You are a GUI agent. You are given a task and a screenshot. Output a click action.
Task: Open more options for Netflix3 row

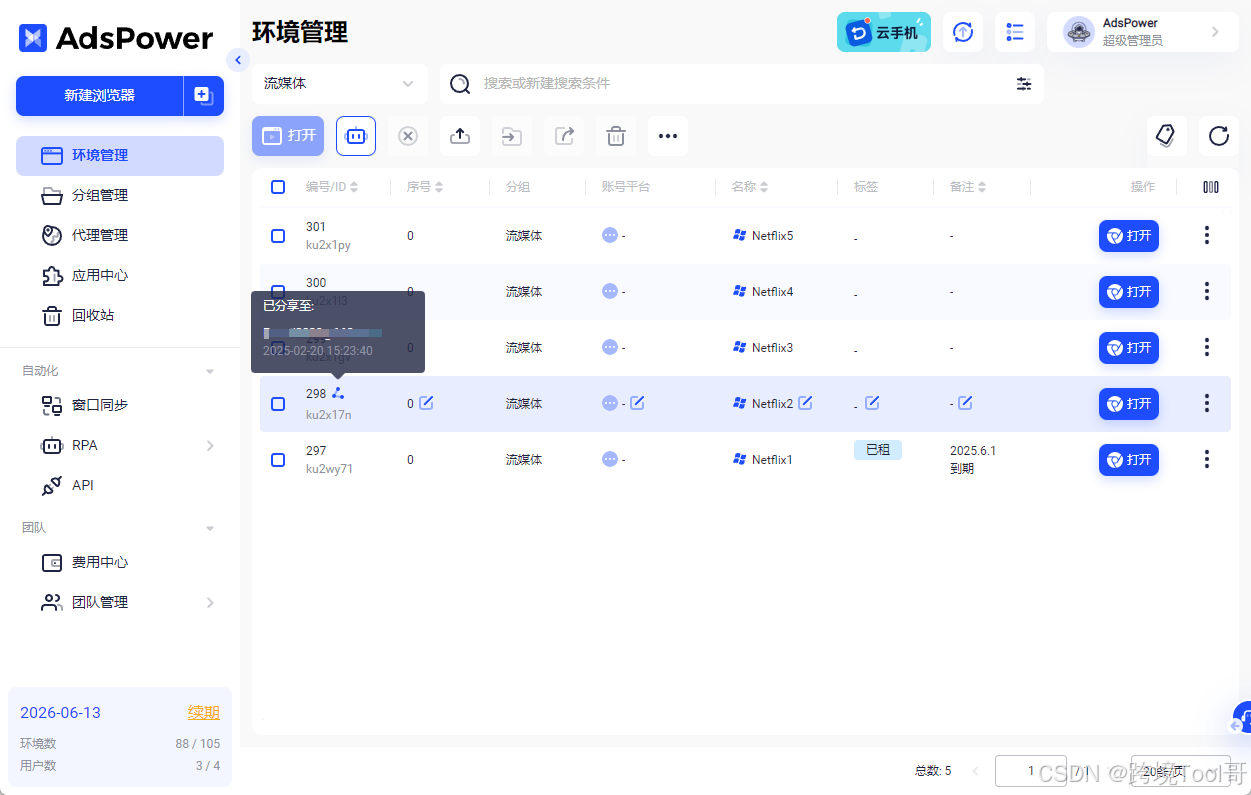pos(1207,348)
